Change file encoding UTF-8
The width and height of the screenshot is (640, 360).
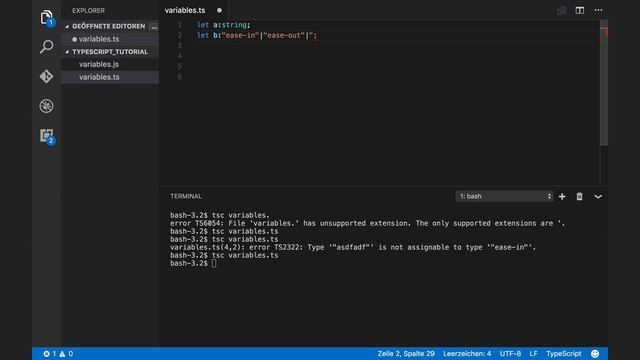pos(510,353)
